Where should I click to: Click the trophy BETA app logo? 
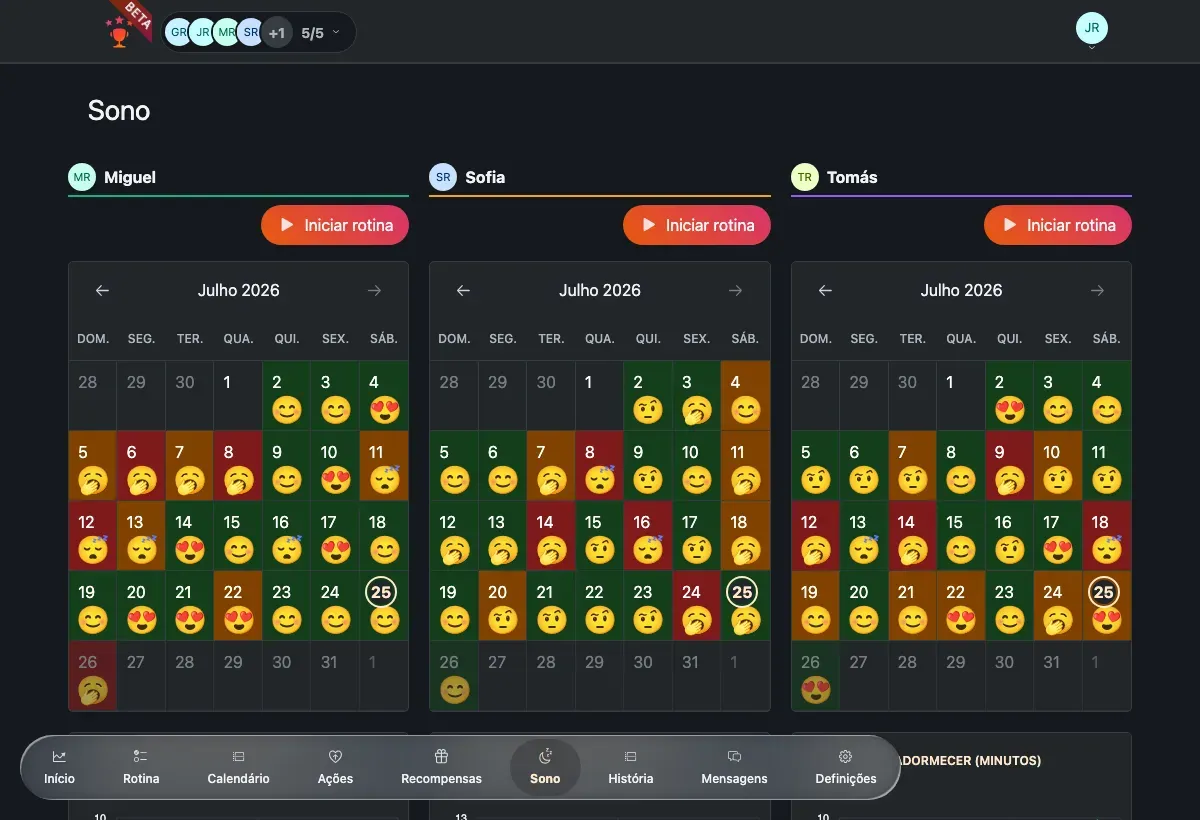point(127,25)
